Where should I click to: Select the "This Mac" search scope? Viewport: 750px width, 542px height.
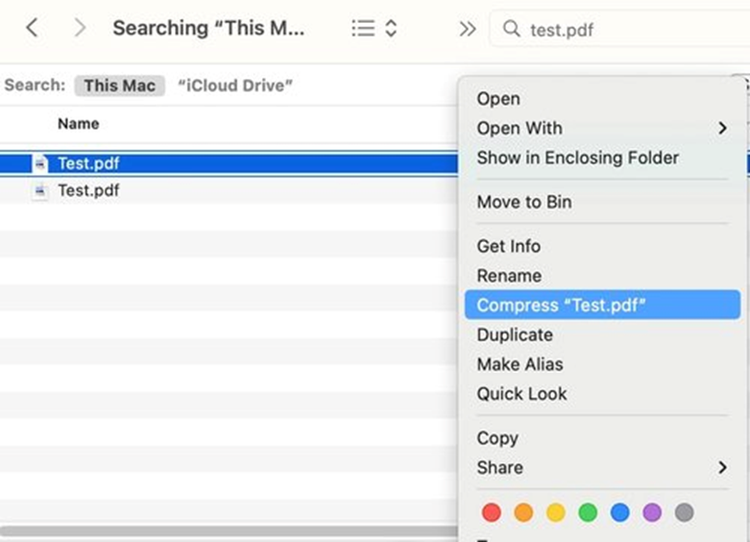(x=119, y=85)
